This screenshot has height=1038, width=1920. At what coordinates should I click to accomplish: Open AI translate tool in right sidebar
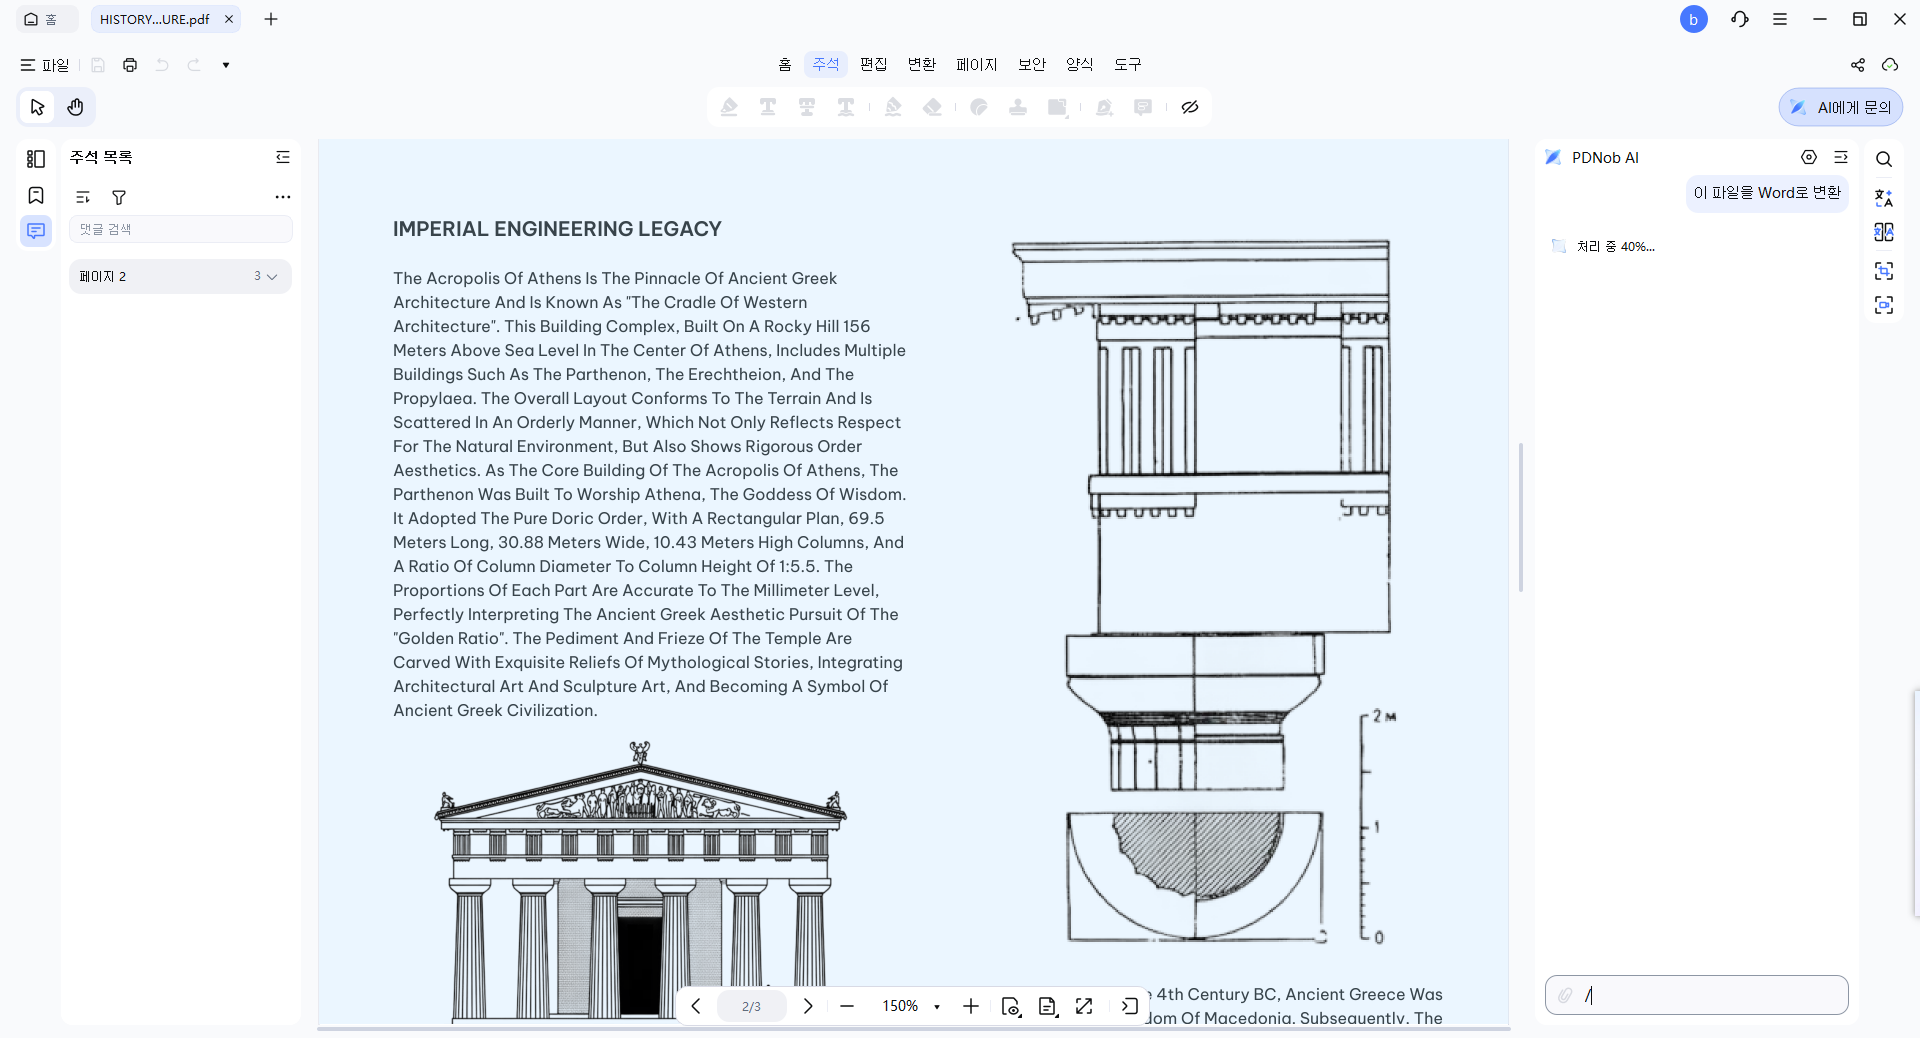point(1884,197)
